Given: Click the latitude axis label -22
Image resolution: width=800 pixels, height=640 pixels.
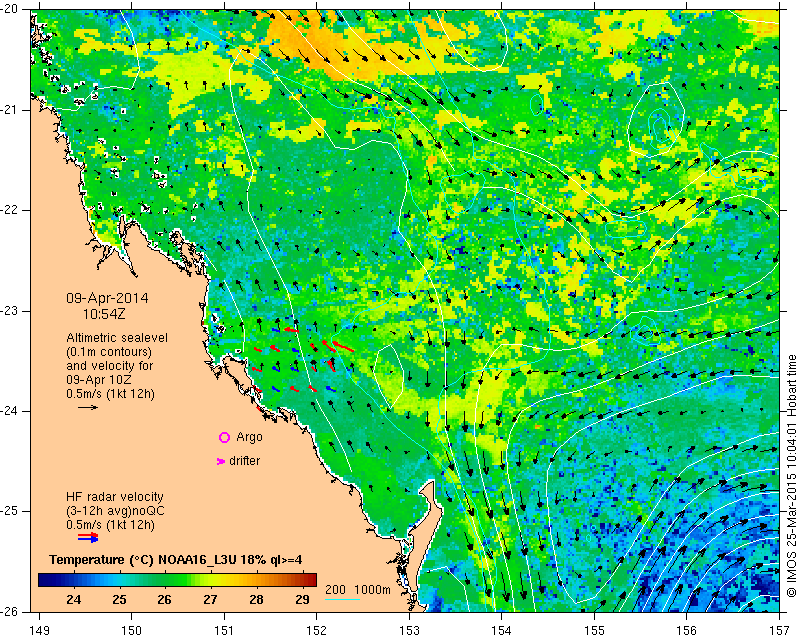Looking at the screenshot, I should tap(10, 210).
